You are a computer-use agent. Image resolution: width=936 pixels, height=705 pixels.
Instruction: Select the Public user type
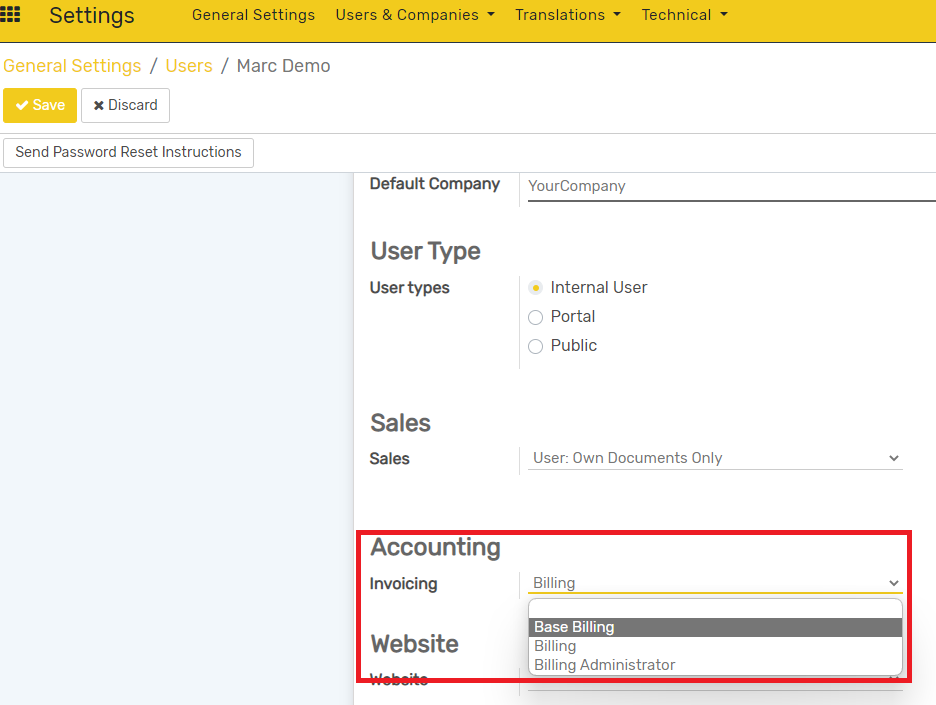535,345
